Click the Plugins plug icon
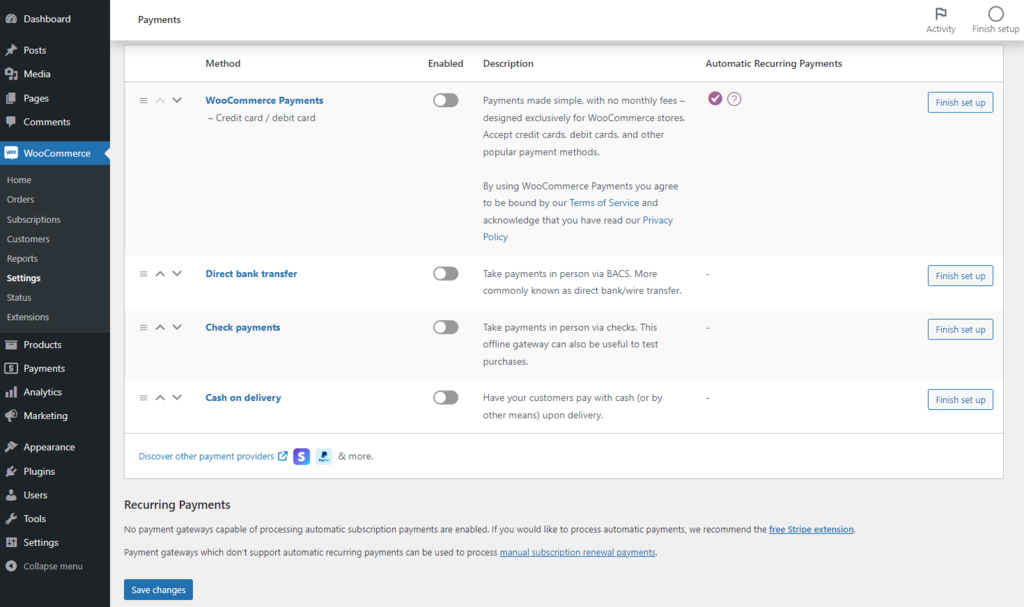 coord(11,471)
